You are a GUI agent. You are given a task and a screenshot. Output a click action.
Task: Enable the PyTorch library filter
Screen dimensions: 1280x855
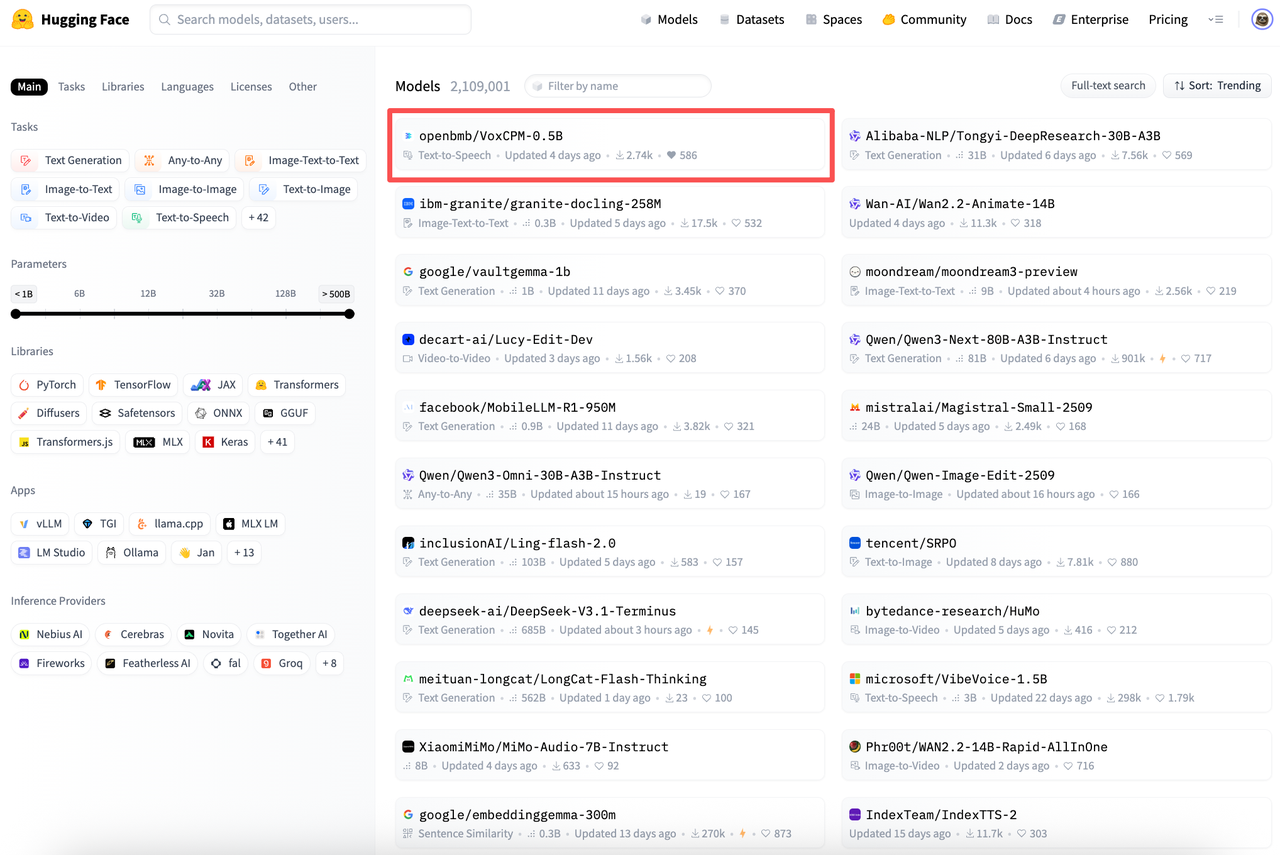click(x=47, y=385)
